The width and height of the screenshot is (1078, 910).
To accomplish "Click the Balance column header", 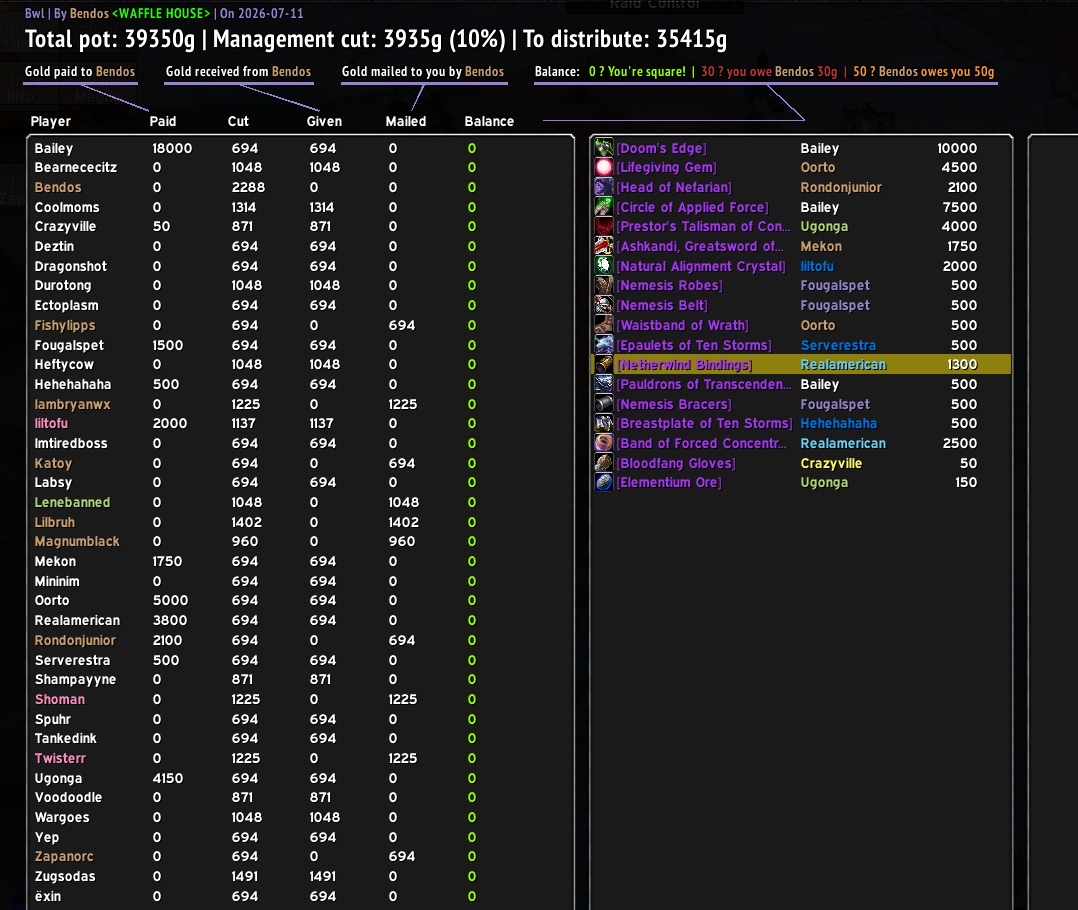I will (x=489, y=122).
